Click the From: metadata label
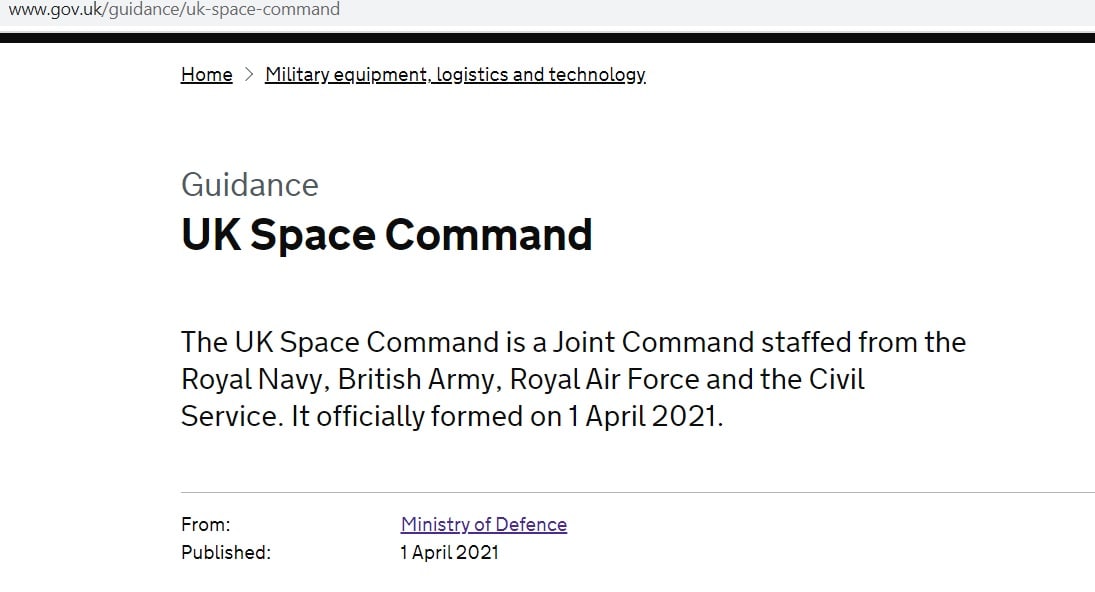The width and height of the screenshot is (1095, 592). 205,525
